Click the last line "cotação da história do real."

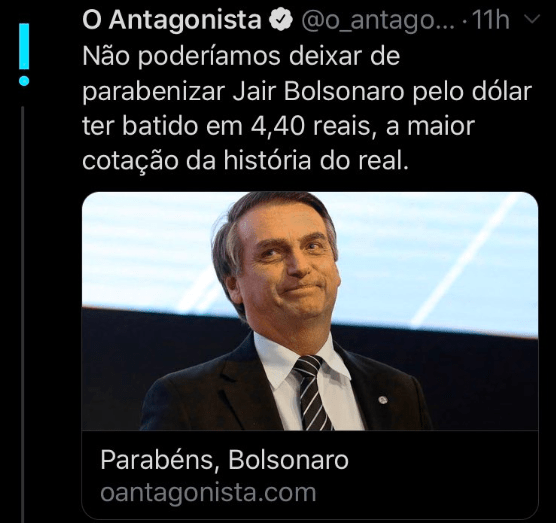245,161
